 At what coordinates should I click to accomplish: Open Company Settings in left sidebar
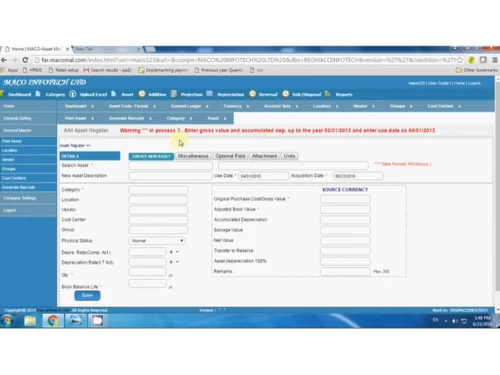(x=28, y=198)
